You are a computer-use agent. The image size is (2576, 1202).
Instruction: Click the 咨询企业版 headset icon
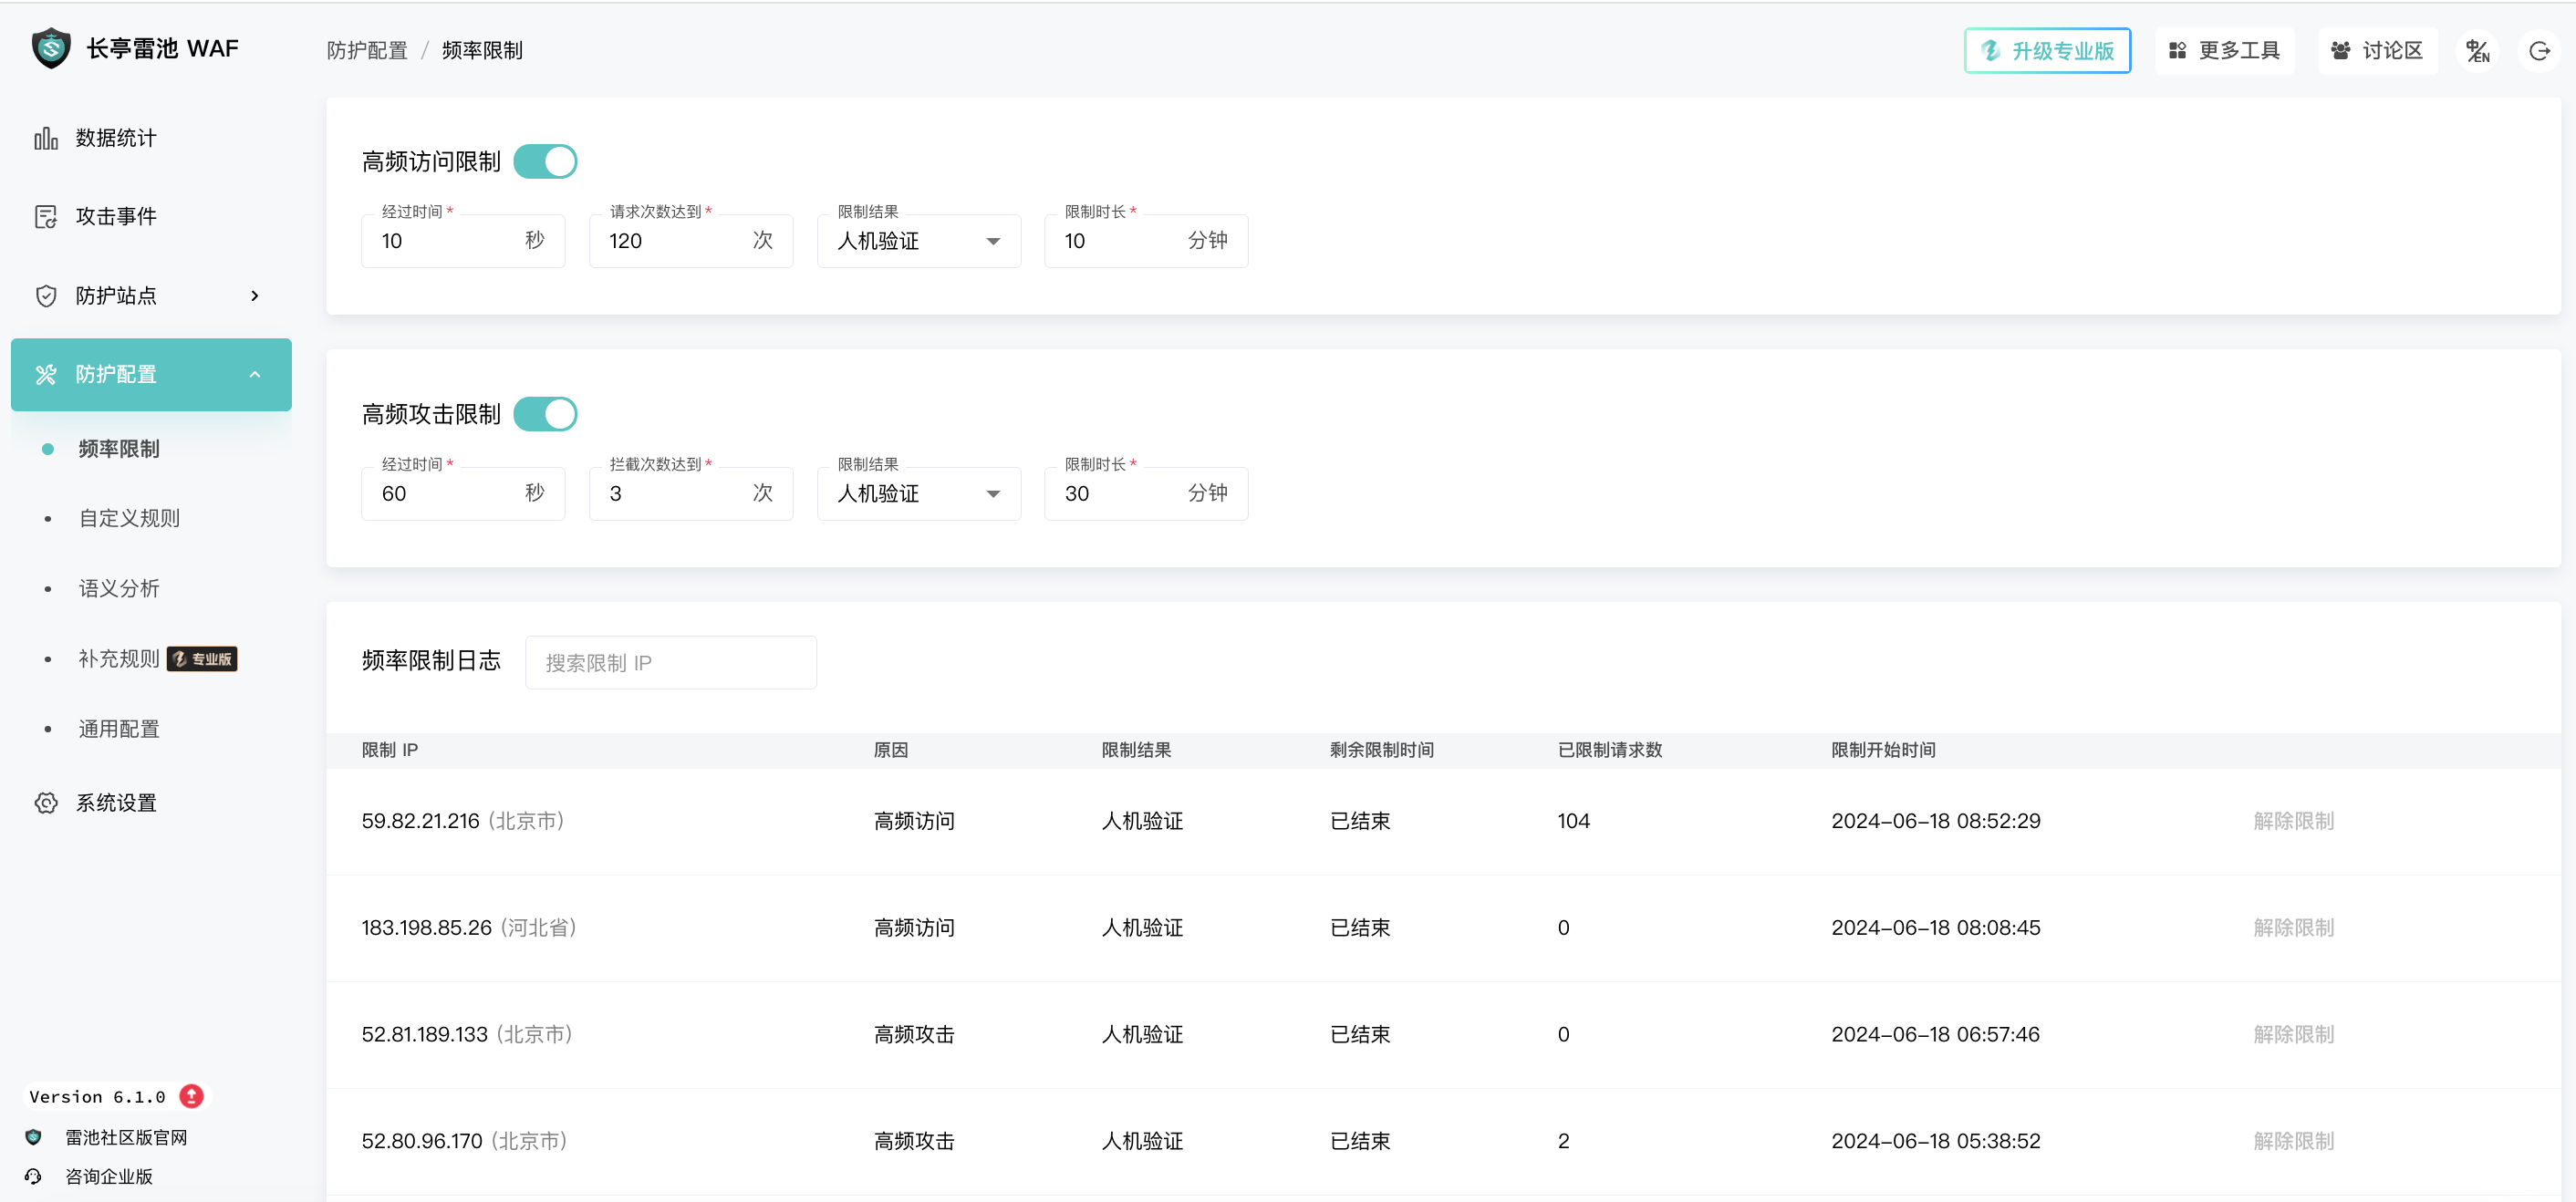coord(33,1176)
